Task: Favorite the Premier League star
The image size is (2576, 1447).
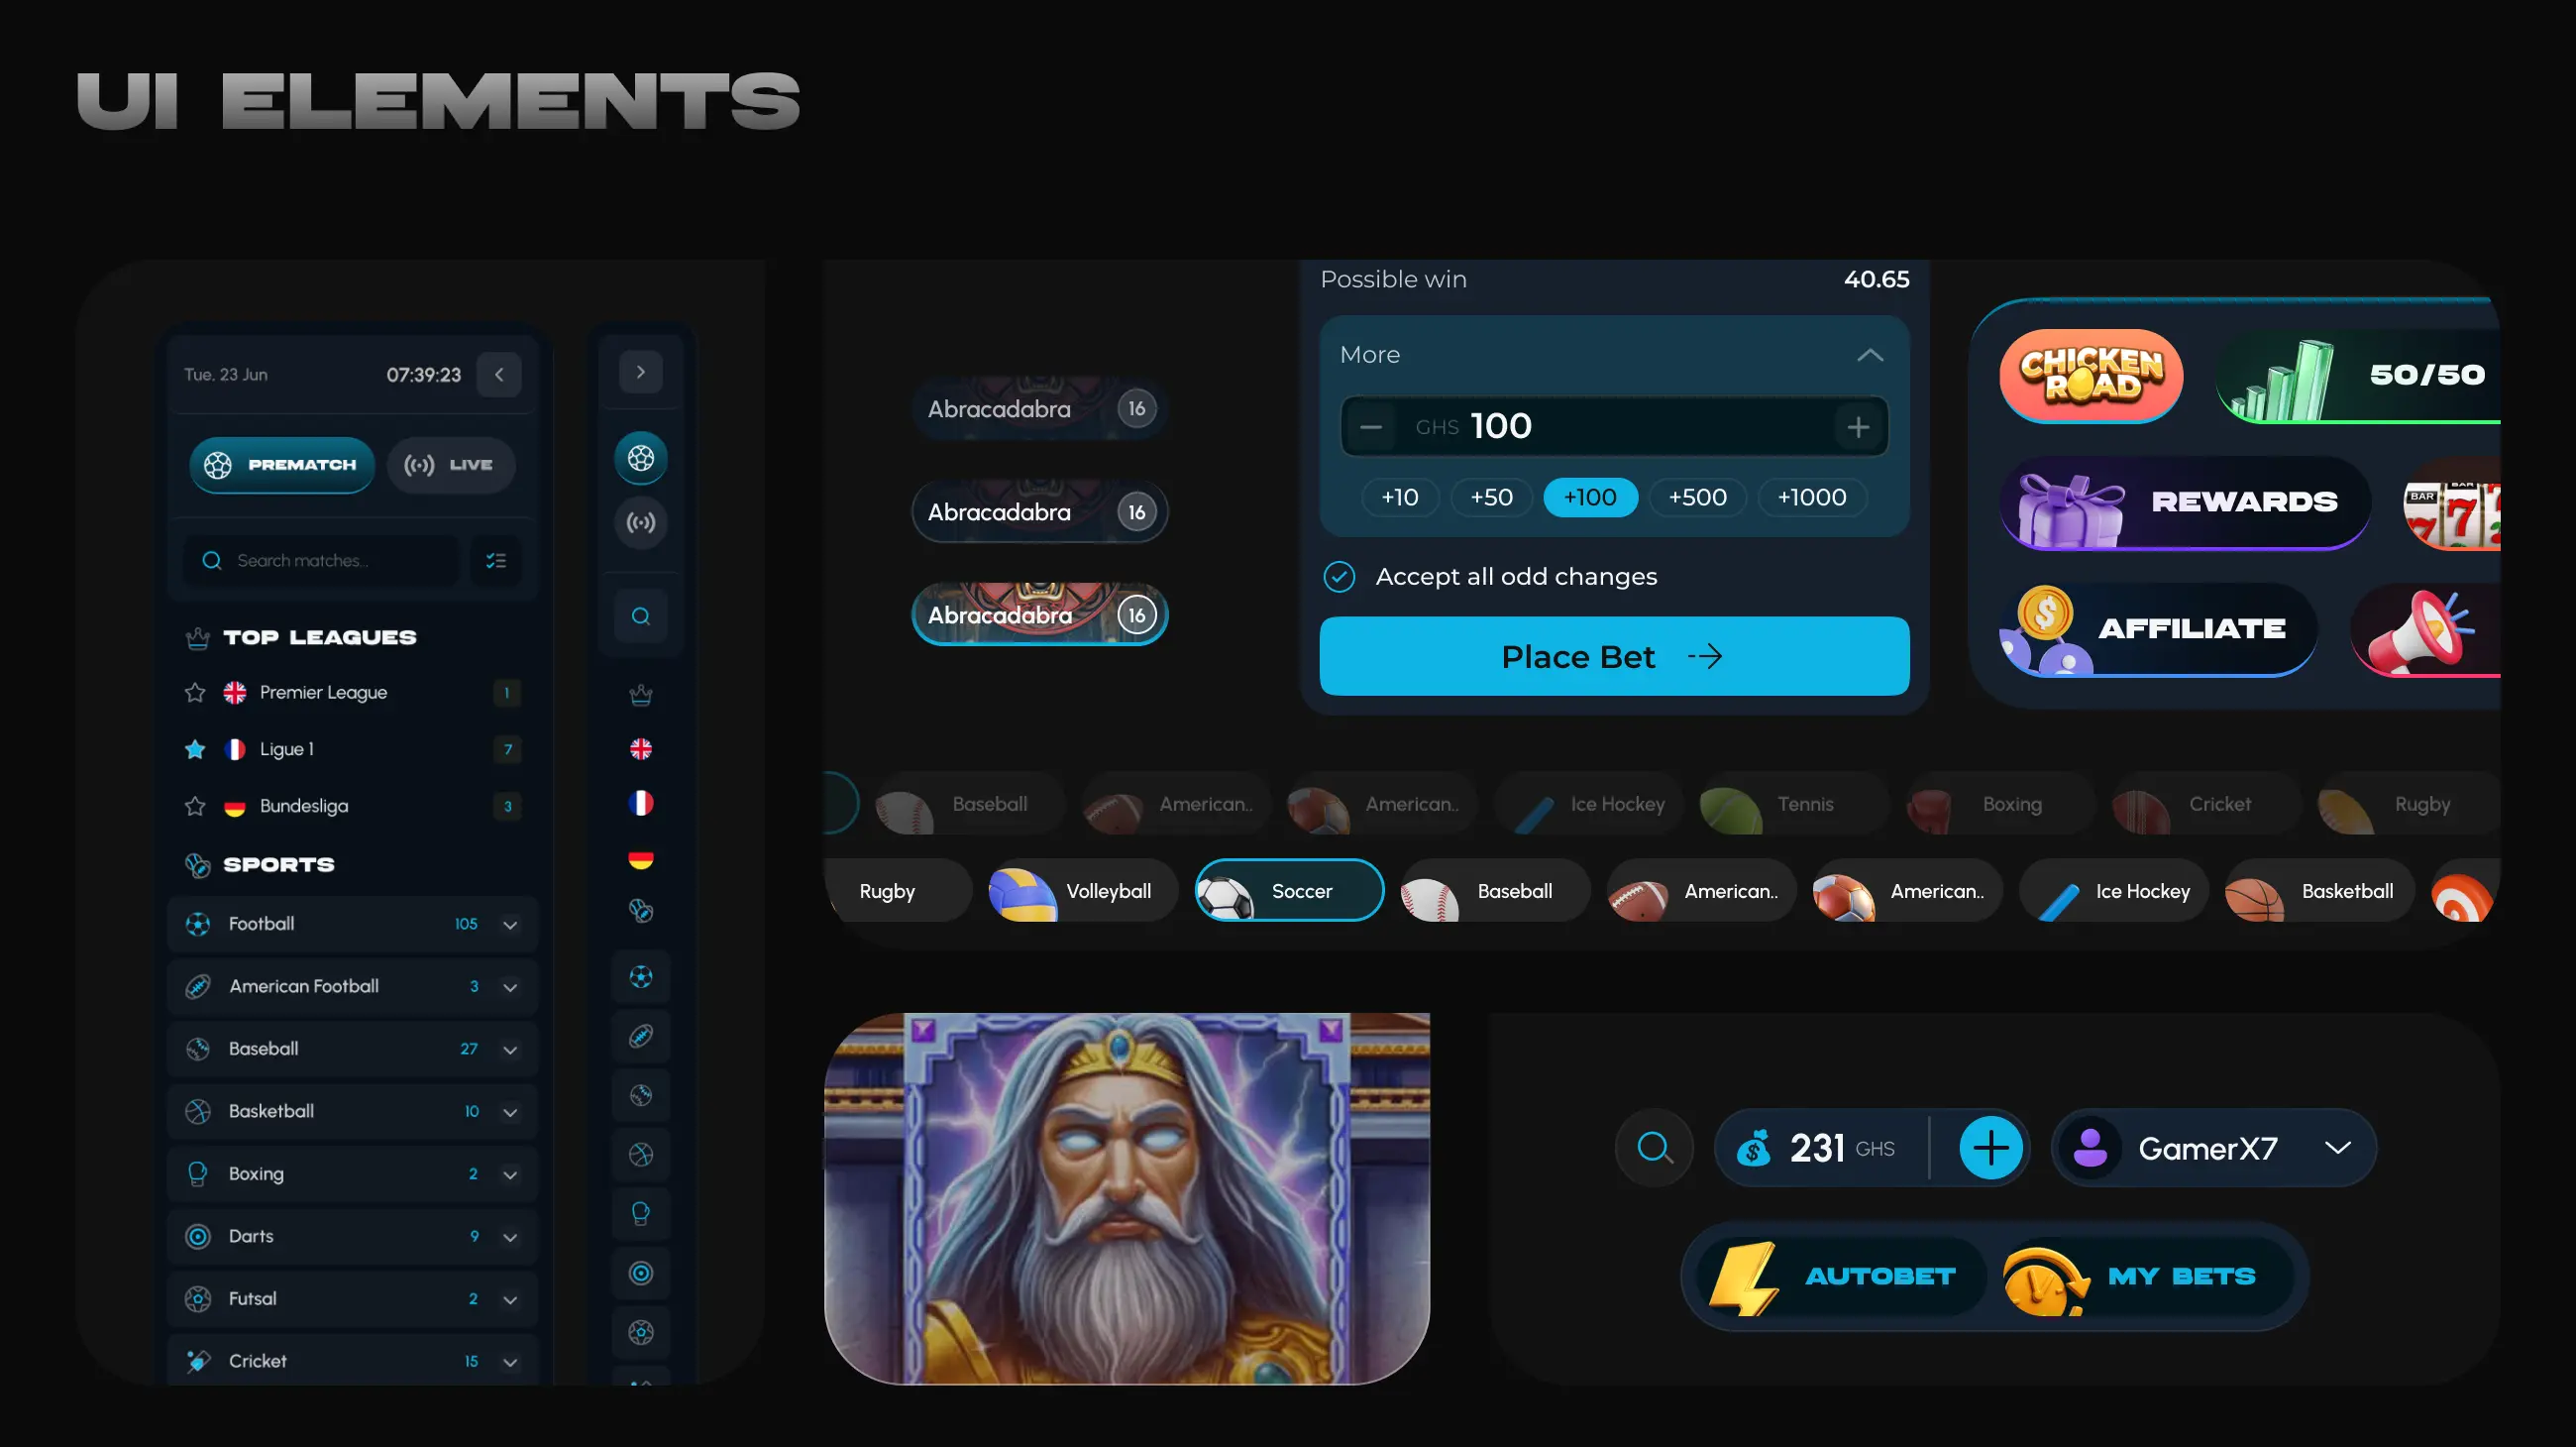Action: click(x=195, y=692)
